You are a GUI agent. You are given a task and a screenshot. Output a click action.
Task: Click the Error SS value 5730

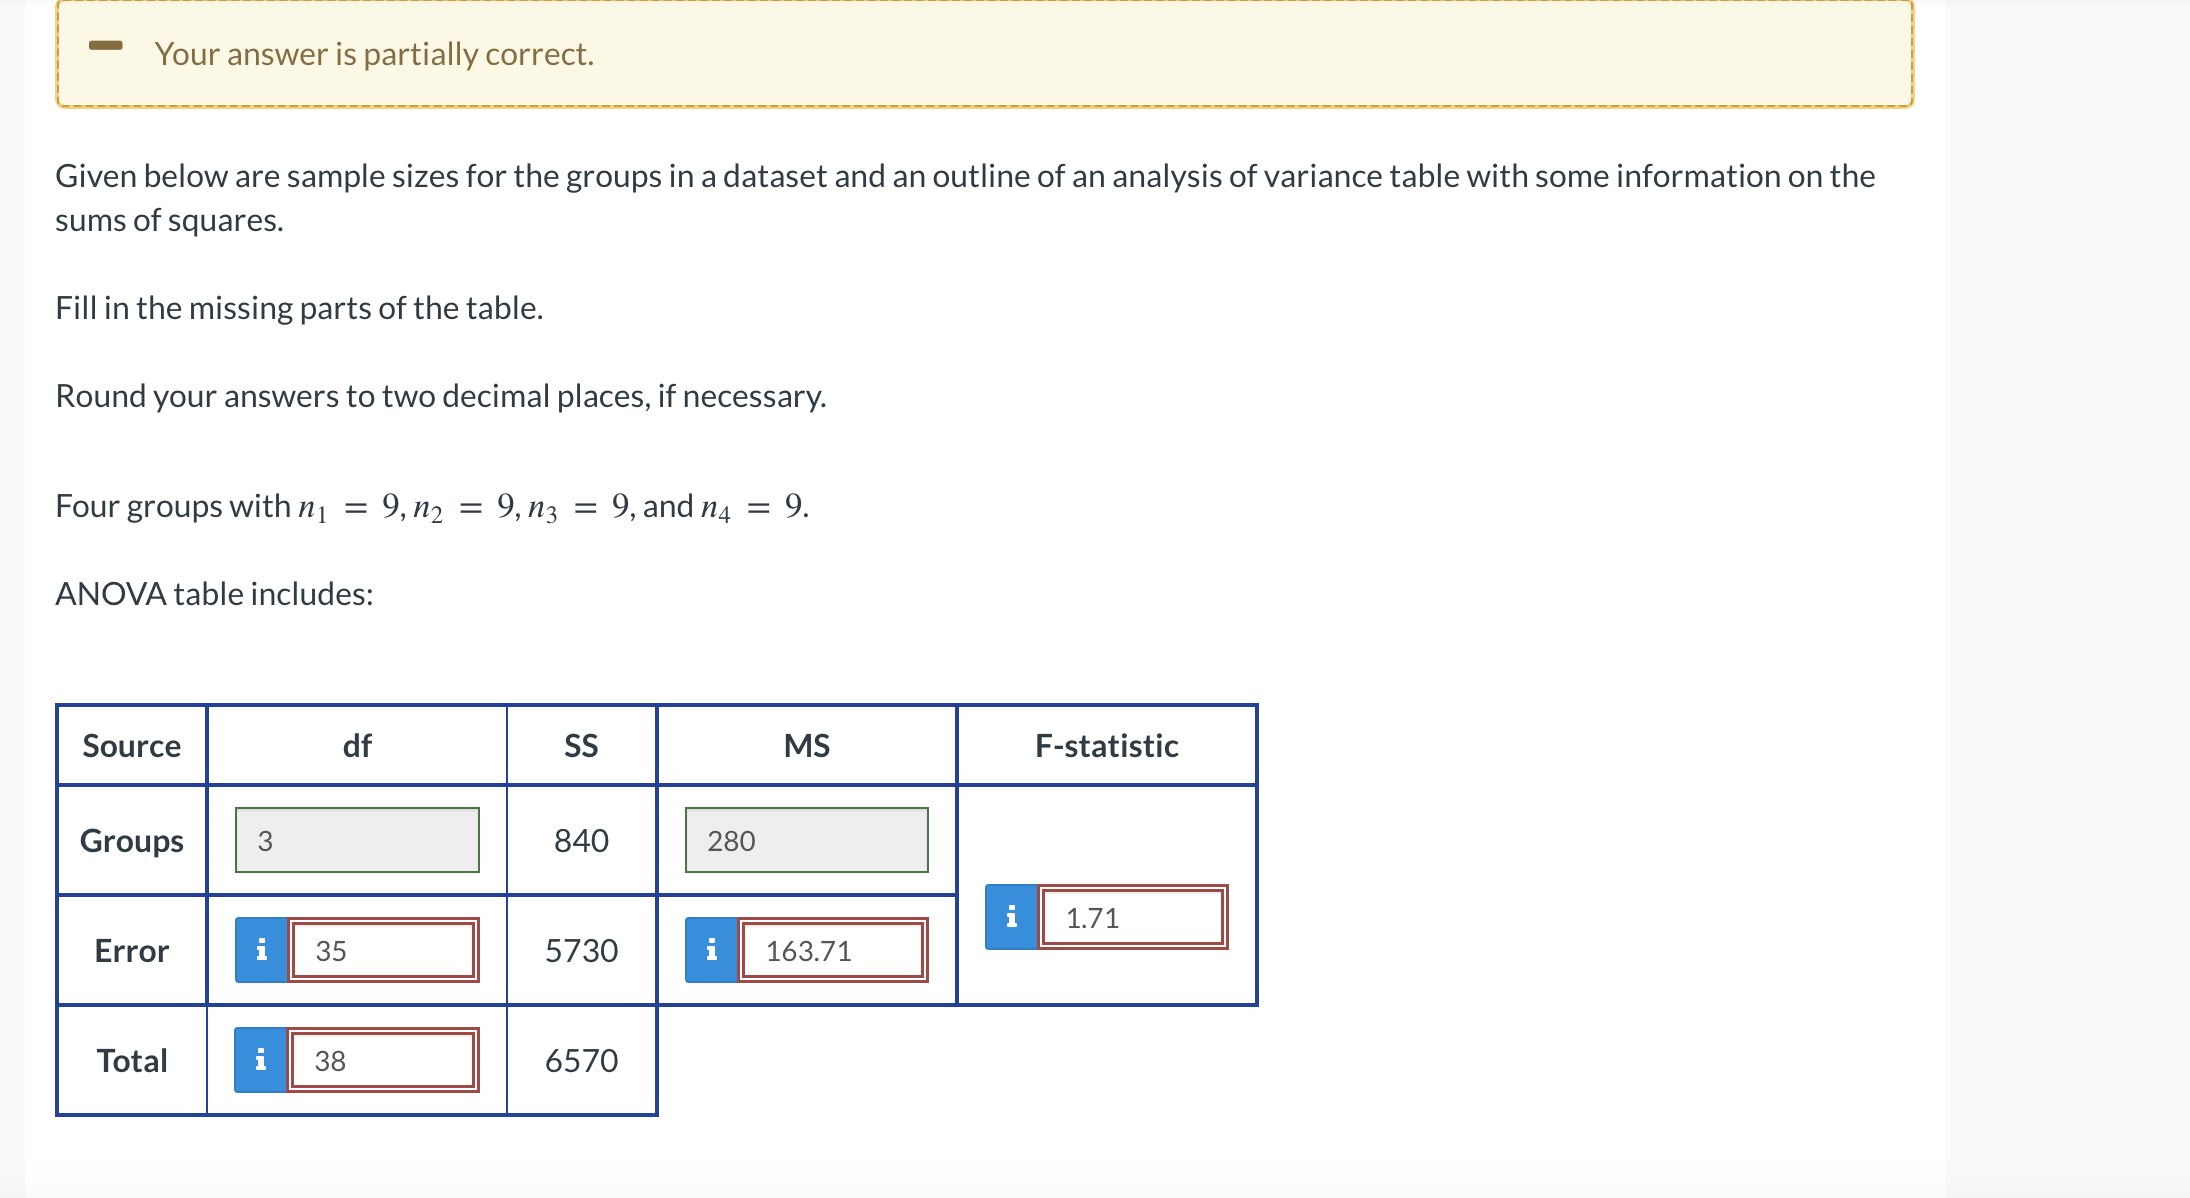(x=582, y=950)
